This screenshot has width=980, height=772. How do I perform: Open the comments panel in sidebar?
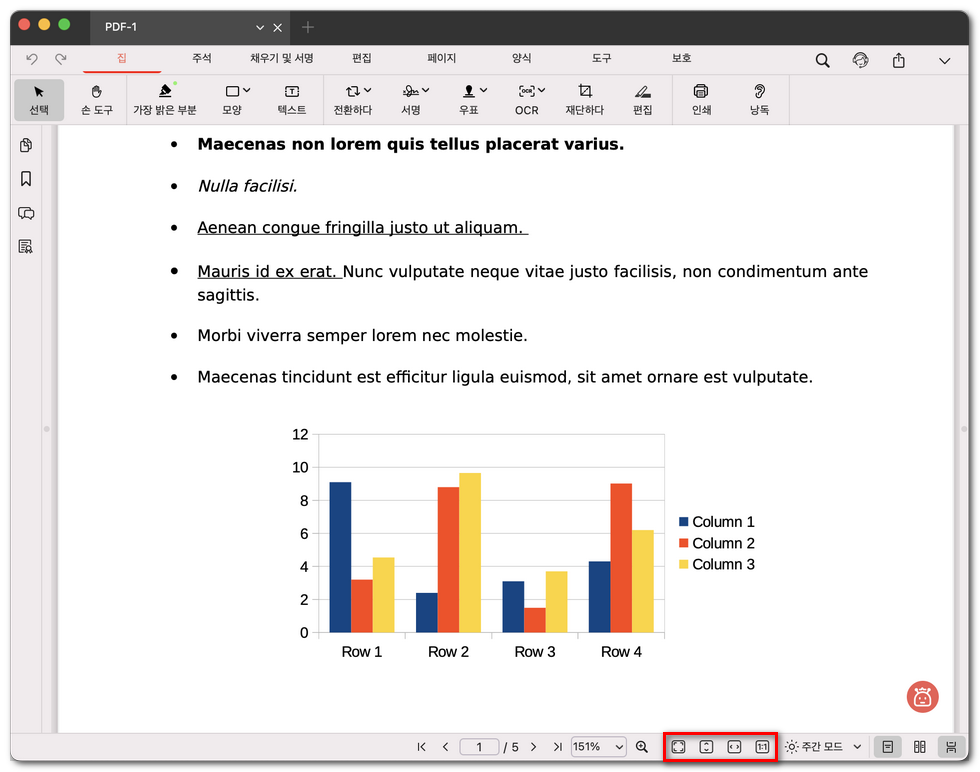point(26,213)
